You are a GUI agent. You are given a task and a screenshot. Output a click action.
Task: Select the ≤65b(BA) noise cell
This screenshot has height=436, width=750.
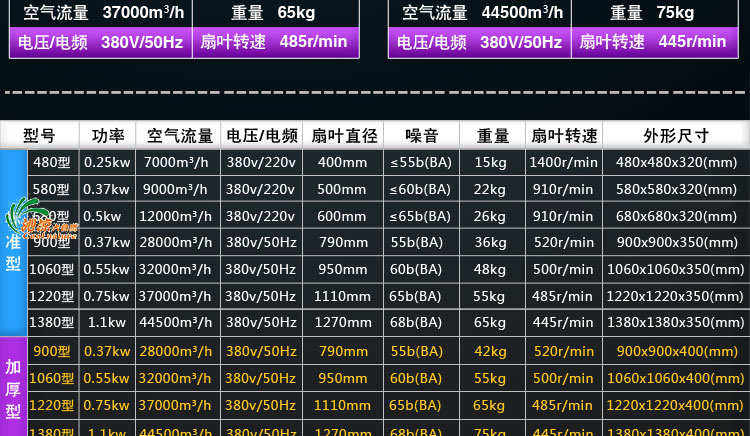[x=420, y=216]
